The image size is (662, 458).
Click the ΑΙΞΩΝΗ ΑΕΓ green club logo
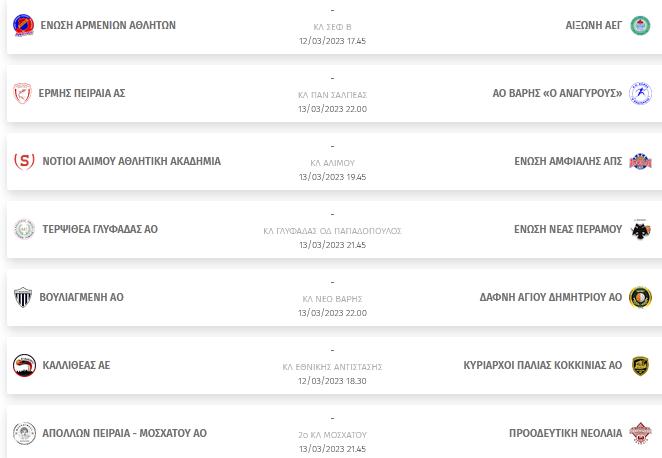pyautogui.click(x=640, y=25)
